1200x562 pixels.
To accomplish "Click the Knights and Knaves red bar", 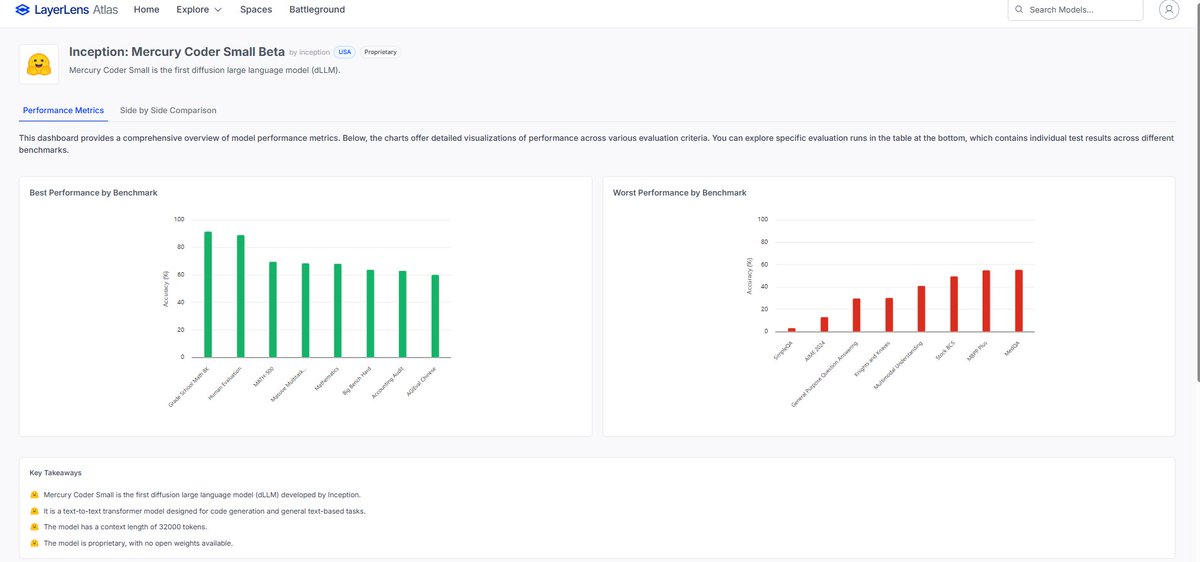I will [889, 315].
